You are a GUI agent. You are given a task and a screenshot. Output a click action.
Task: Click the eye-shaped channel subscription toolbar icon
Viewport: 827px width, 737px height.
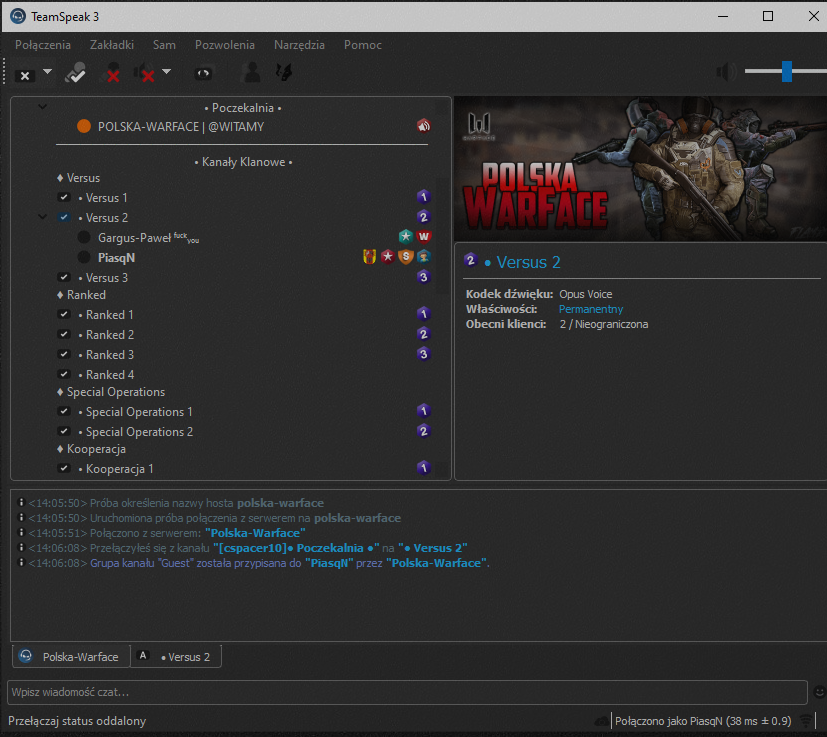(x=203, y=73)
